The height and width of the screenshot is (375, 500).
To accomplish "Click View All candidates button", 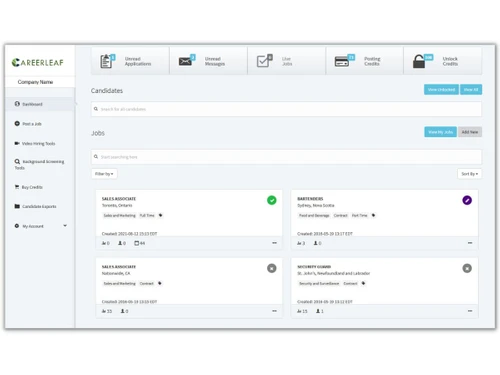I will (x=471, y=89).
